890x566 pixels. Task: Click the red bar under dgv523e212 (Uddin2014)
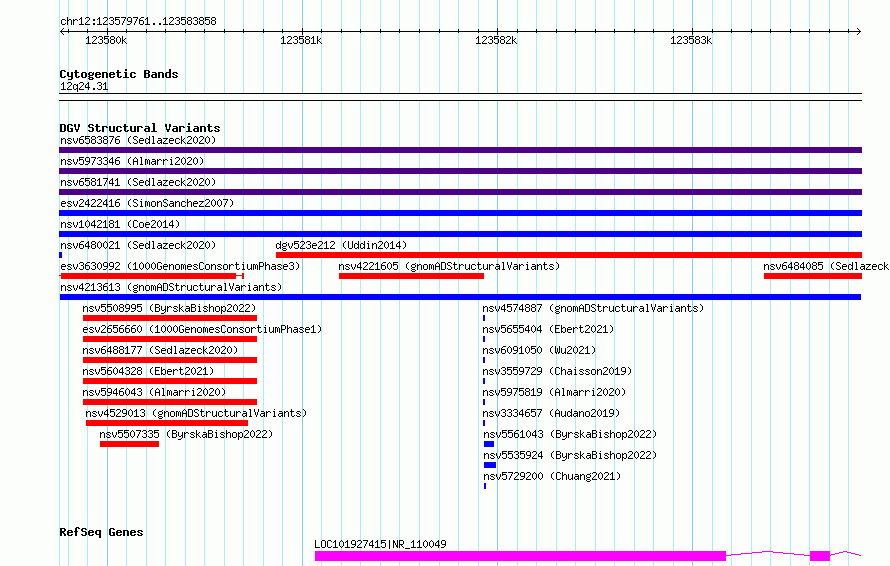point(569,255)
